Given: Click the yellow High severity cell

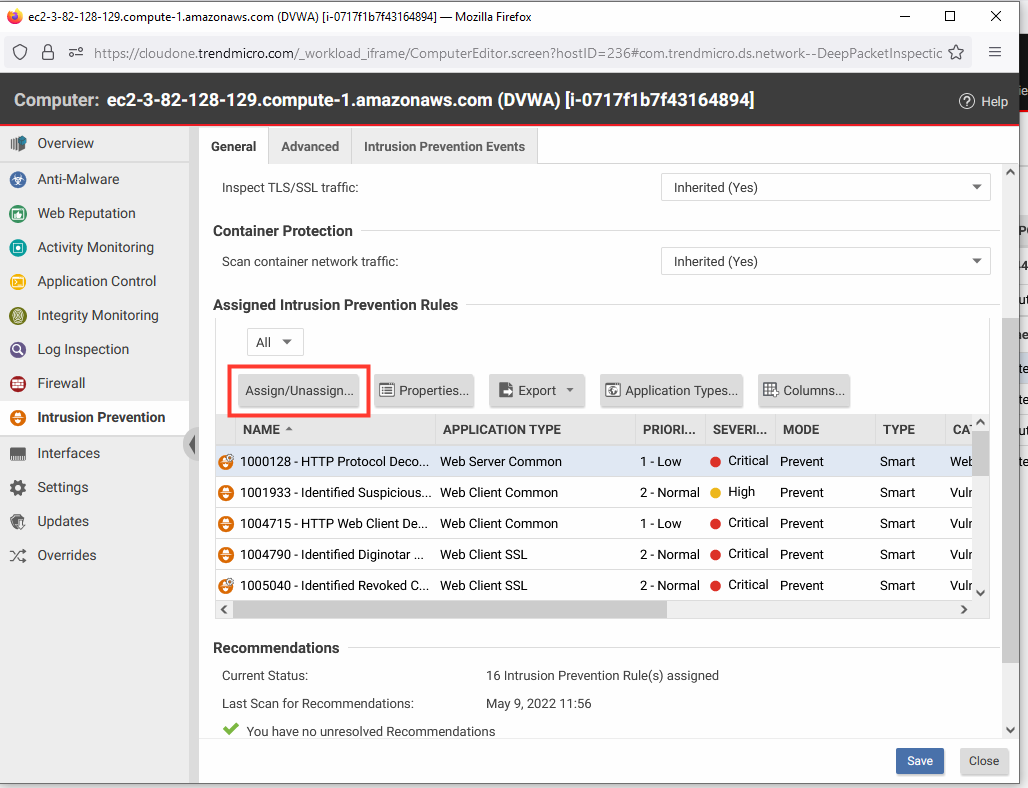Looking at the screenshot, I should click(741, 492).
